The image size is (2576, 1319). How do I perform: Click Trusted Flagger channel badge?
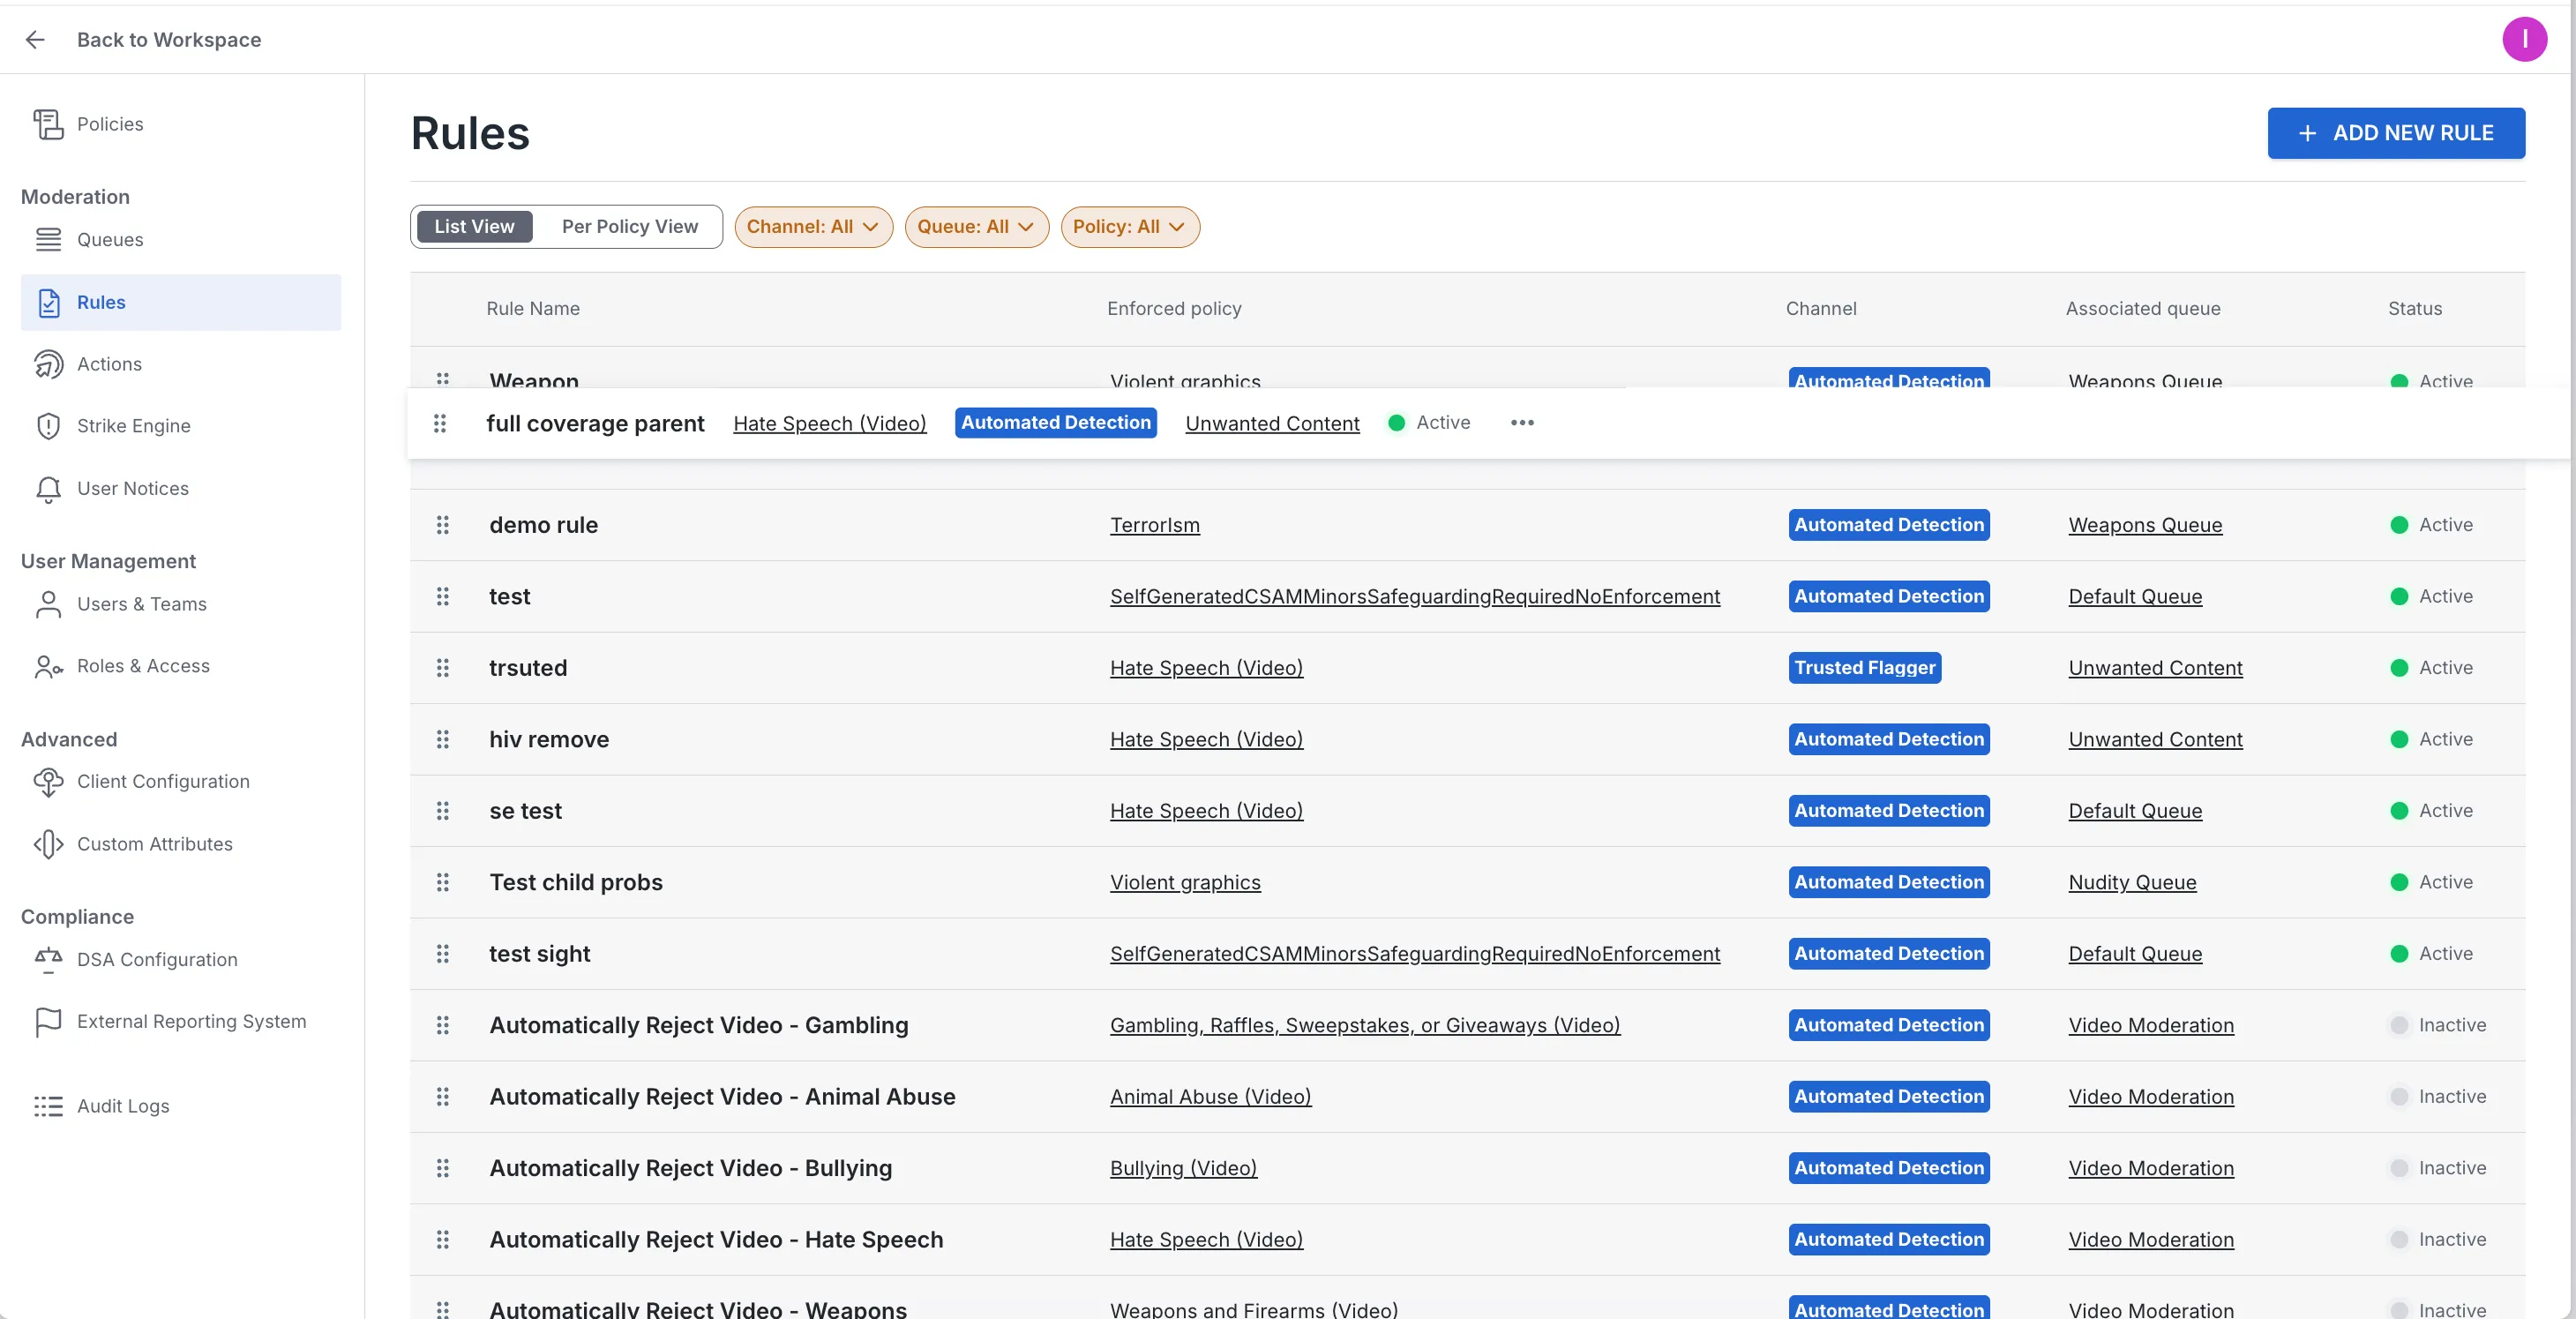(1864, 668)
